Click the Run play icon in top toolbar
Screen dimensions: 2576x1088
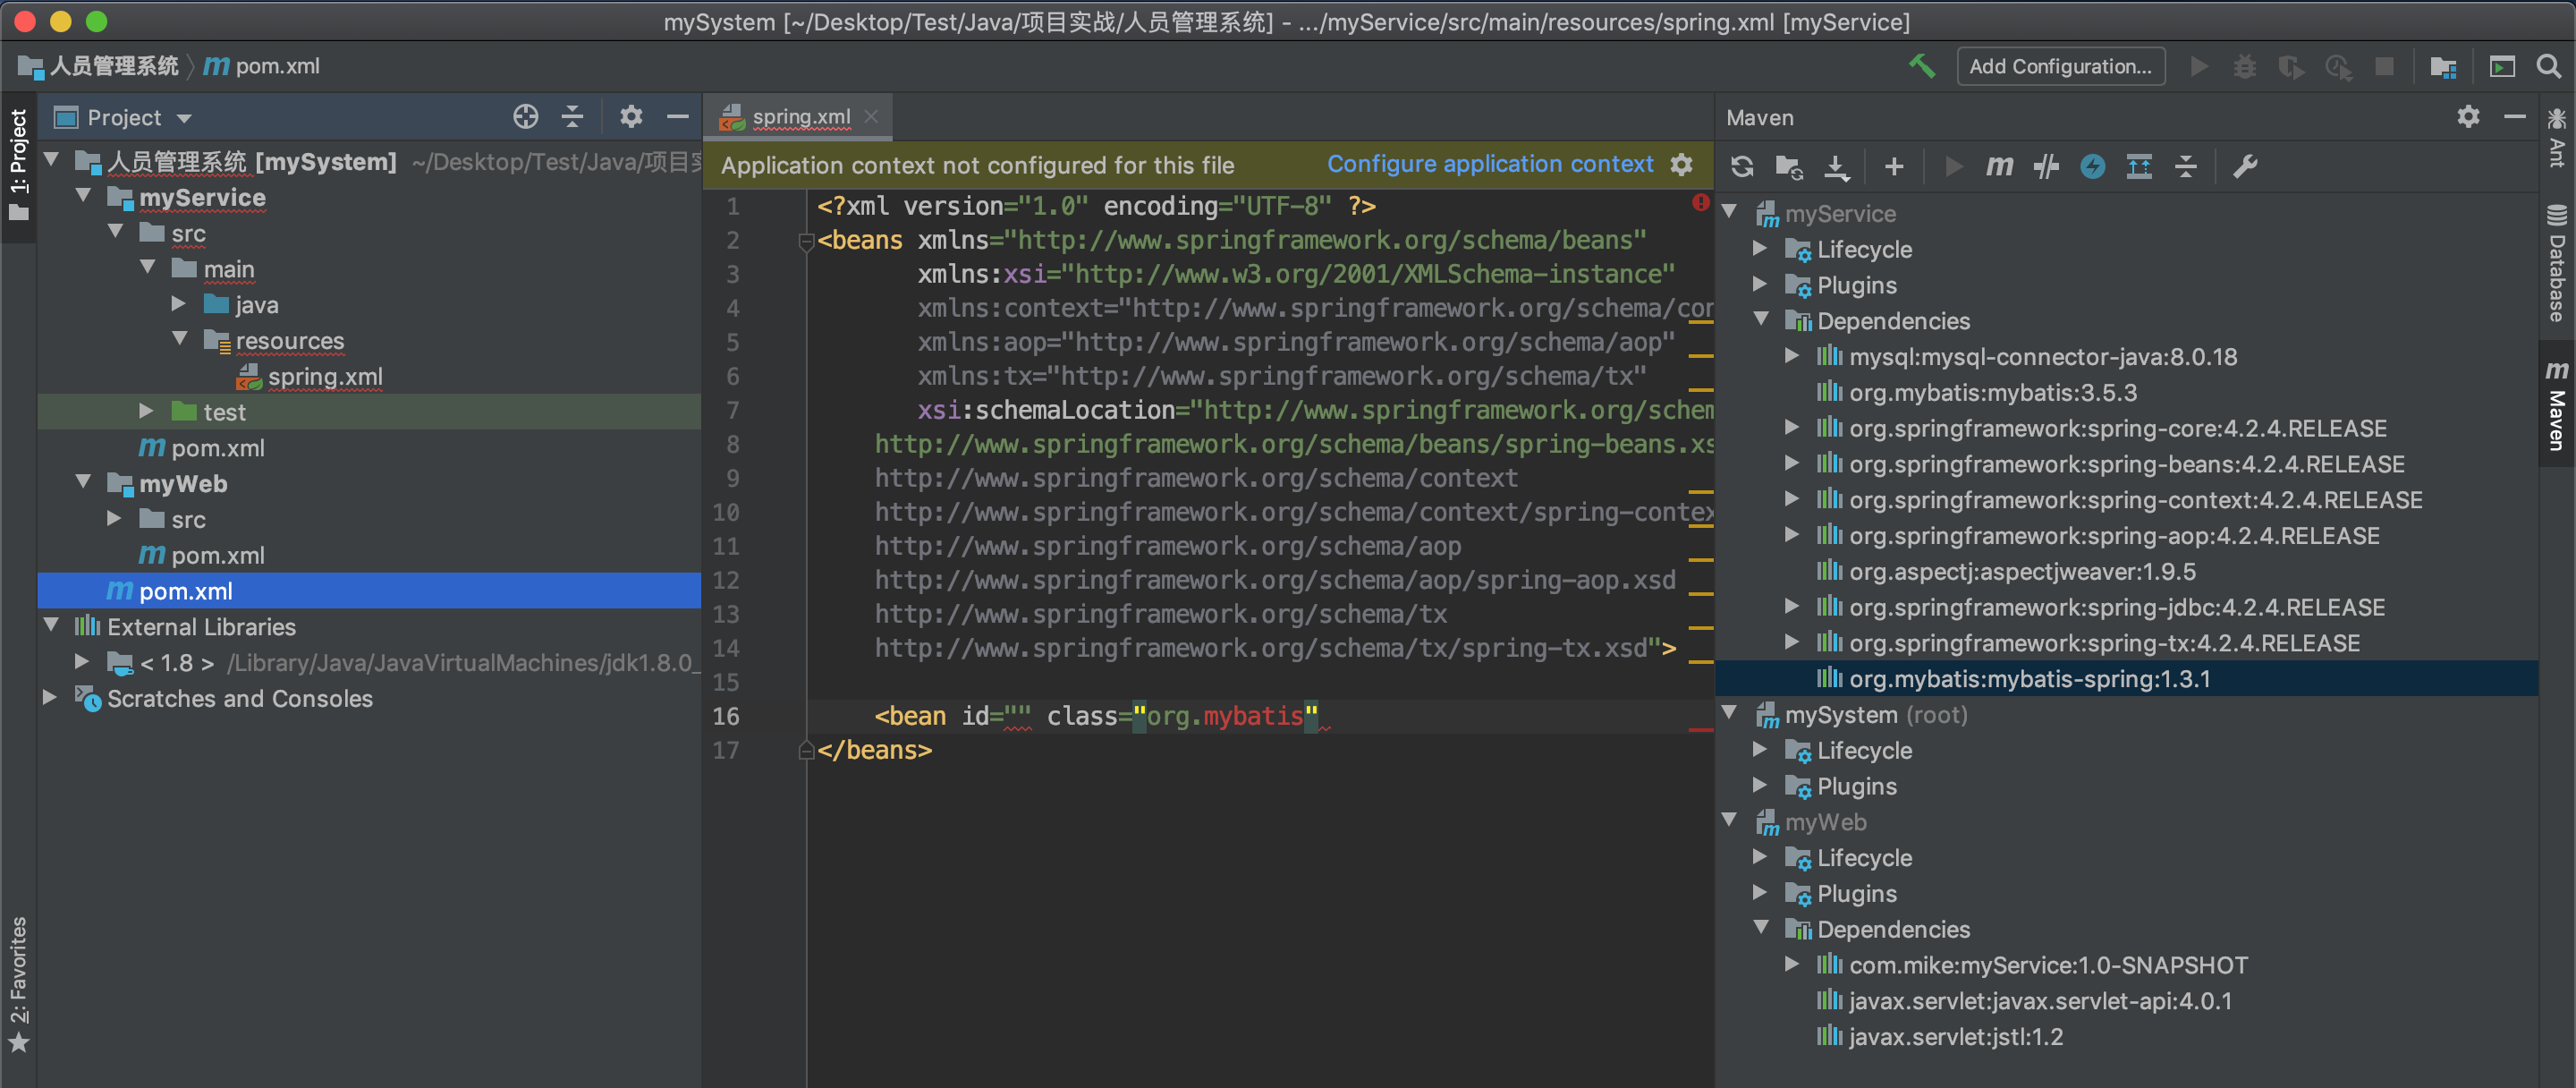[2199, 66]
